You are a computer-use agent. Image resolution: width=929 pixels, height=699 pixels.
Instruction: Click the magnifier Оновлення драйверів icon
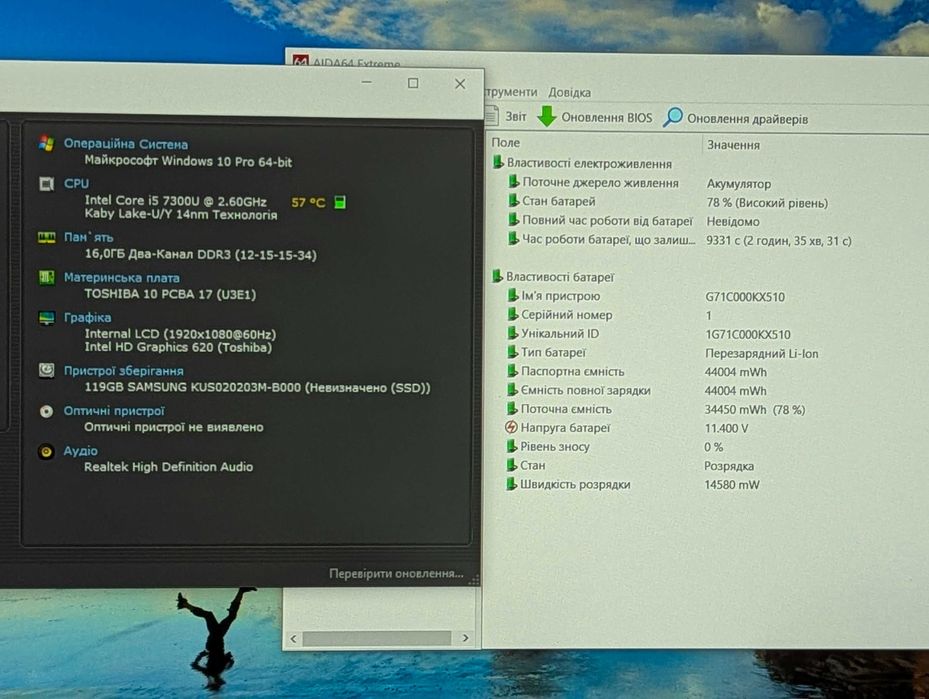coord(672,117)
